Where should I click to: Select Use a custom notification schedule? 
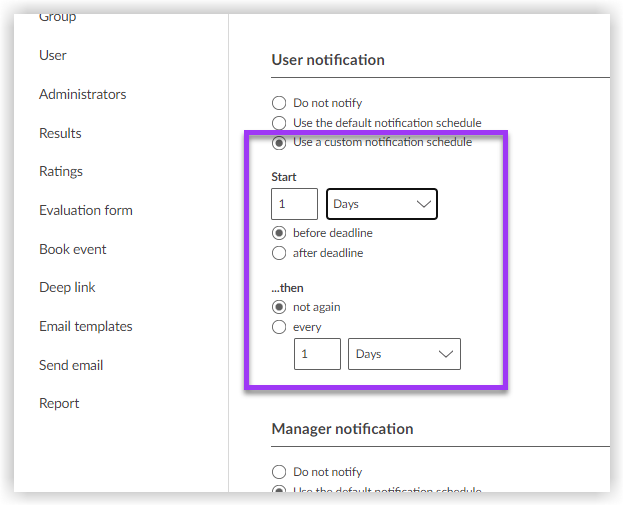point(279,143)
